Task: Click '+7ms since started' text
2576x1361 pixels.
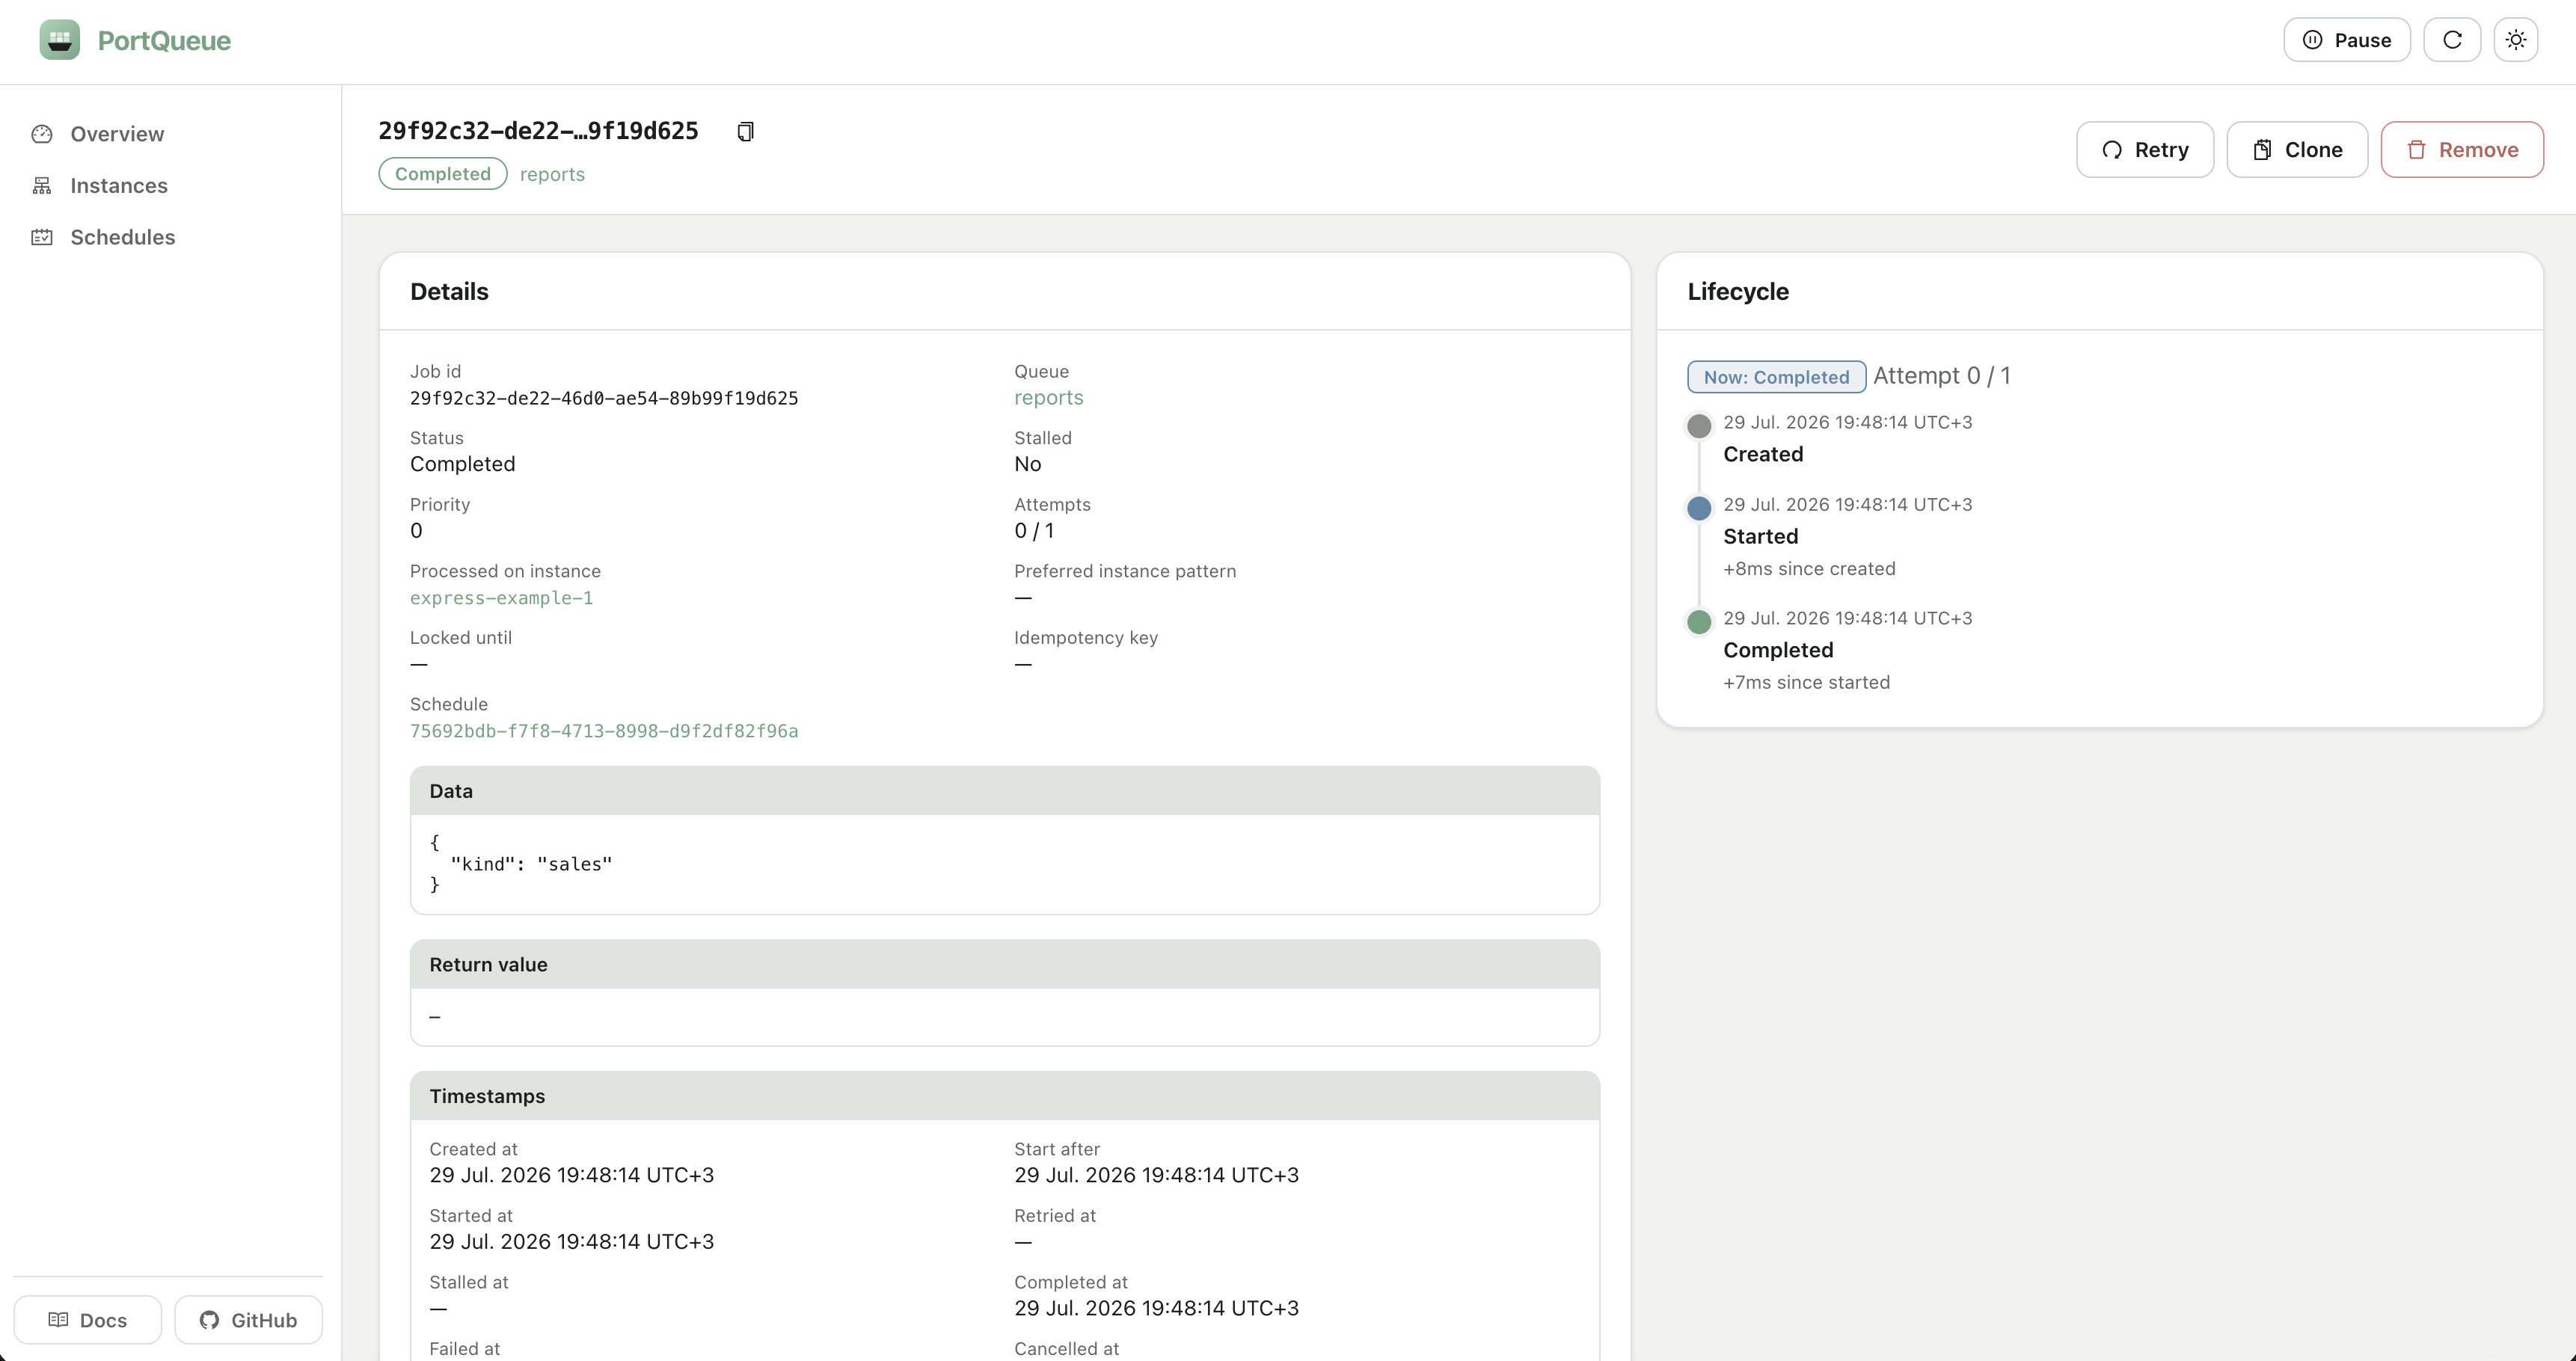Action: point(1806,683)
